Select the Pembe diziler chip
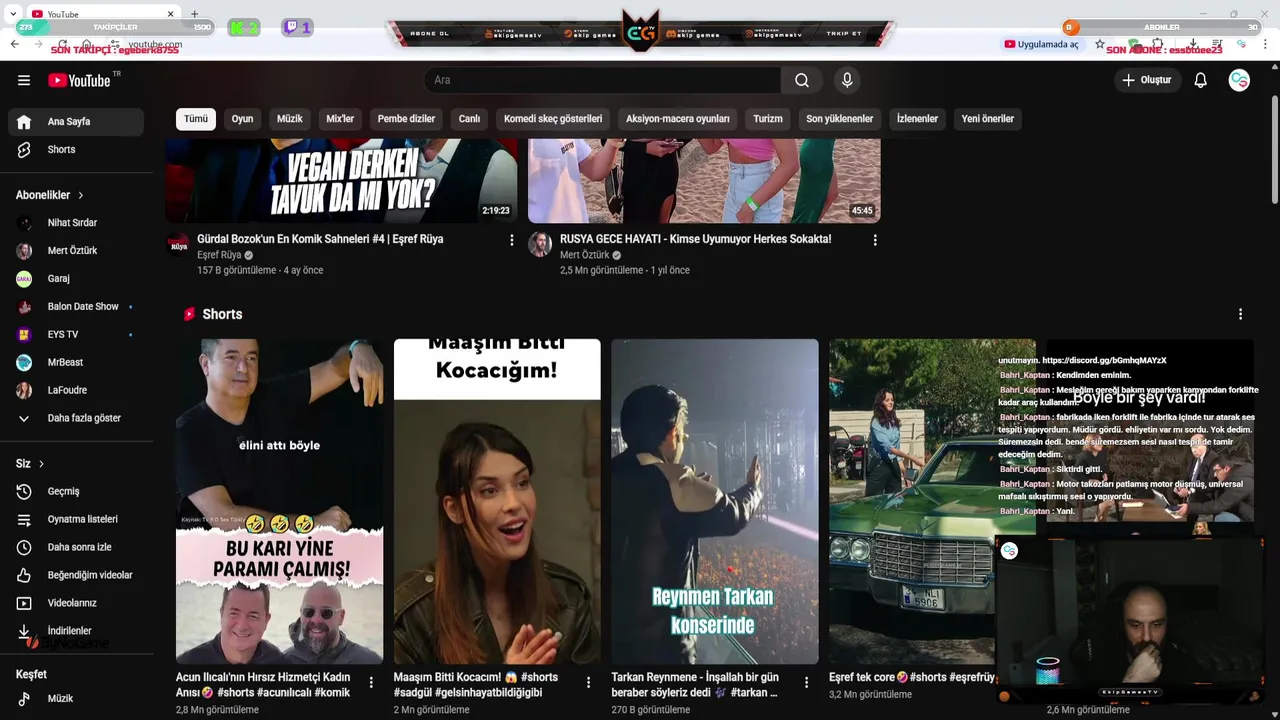This screenshot has height=720, width=1280. click(x=406, y=119)
